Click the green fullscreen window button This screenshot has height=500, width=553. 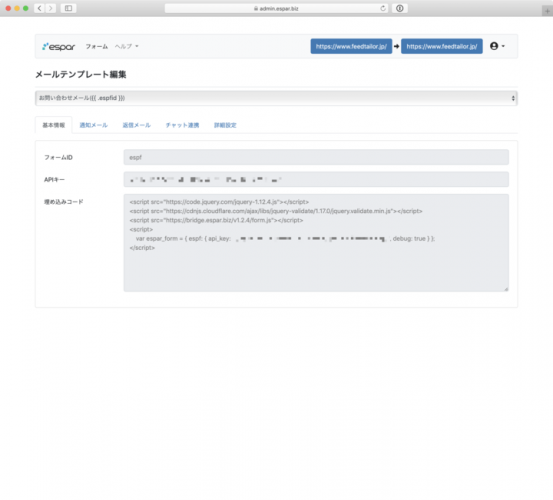[25, 8]
